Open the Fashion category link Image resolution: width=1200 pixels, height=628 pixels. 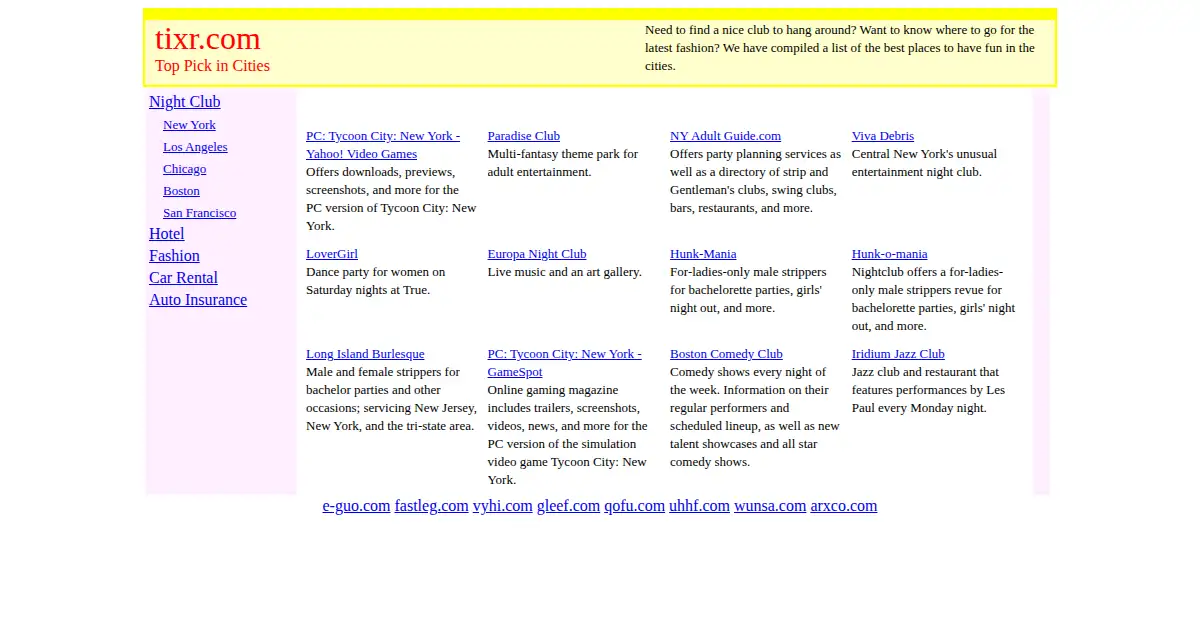[x=174, y=256]
